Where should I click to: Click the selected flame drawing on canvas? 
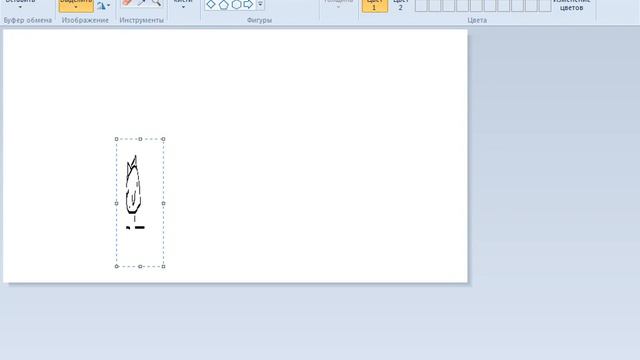point(134,192)
